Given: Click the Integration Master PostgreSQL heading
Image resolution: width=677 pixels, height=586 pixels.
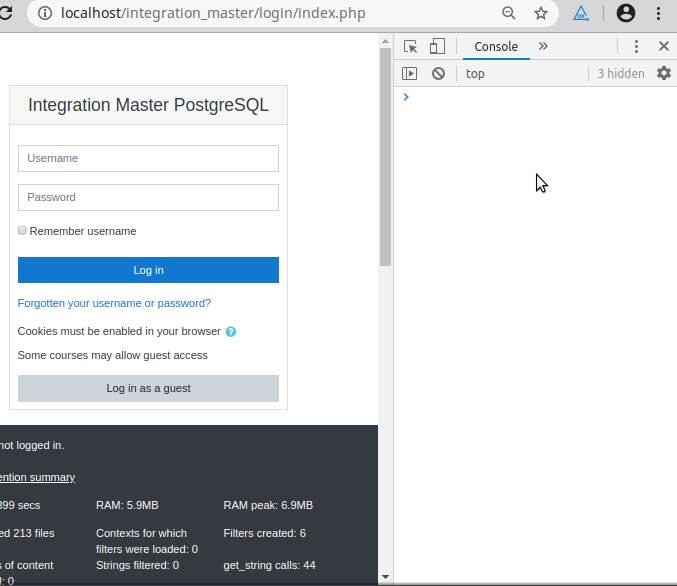Looking at the screenshot, I should pyautogui.click(x=148, y=105).
